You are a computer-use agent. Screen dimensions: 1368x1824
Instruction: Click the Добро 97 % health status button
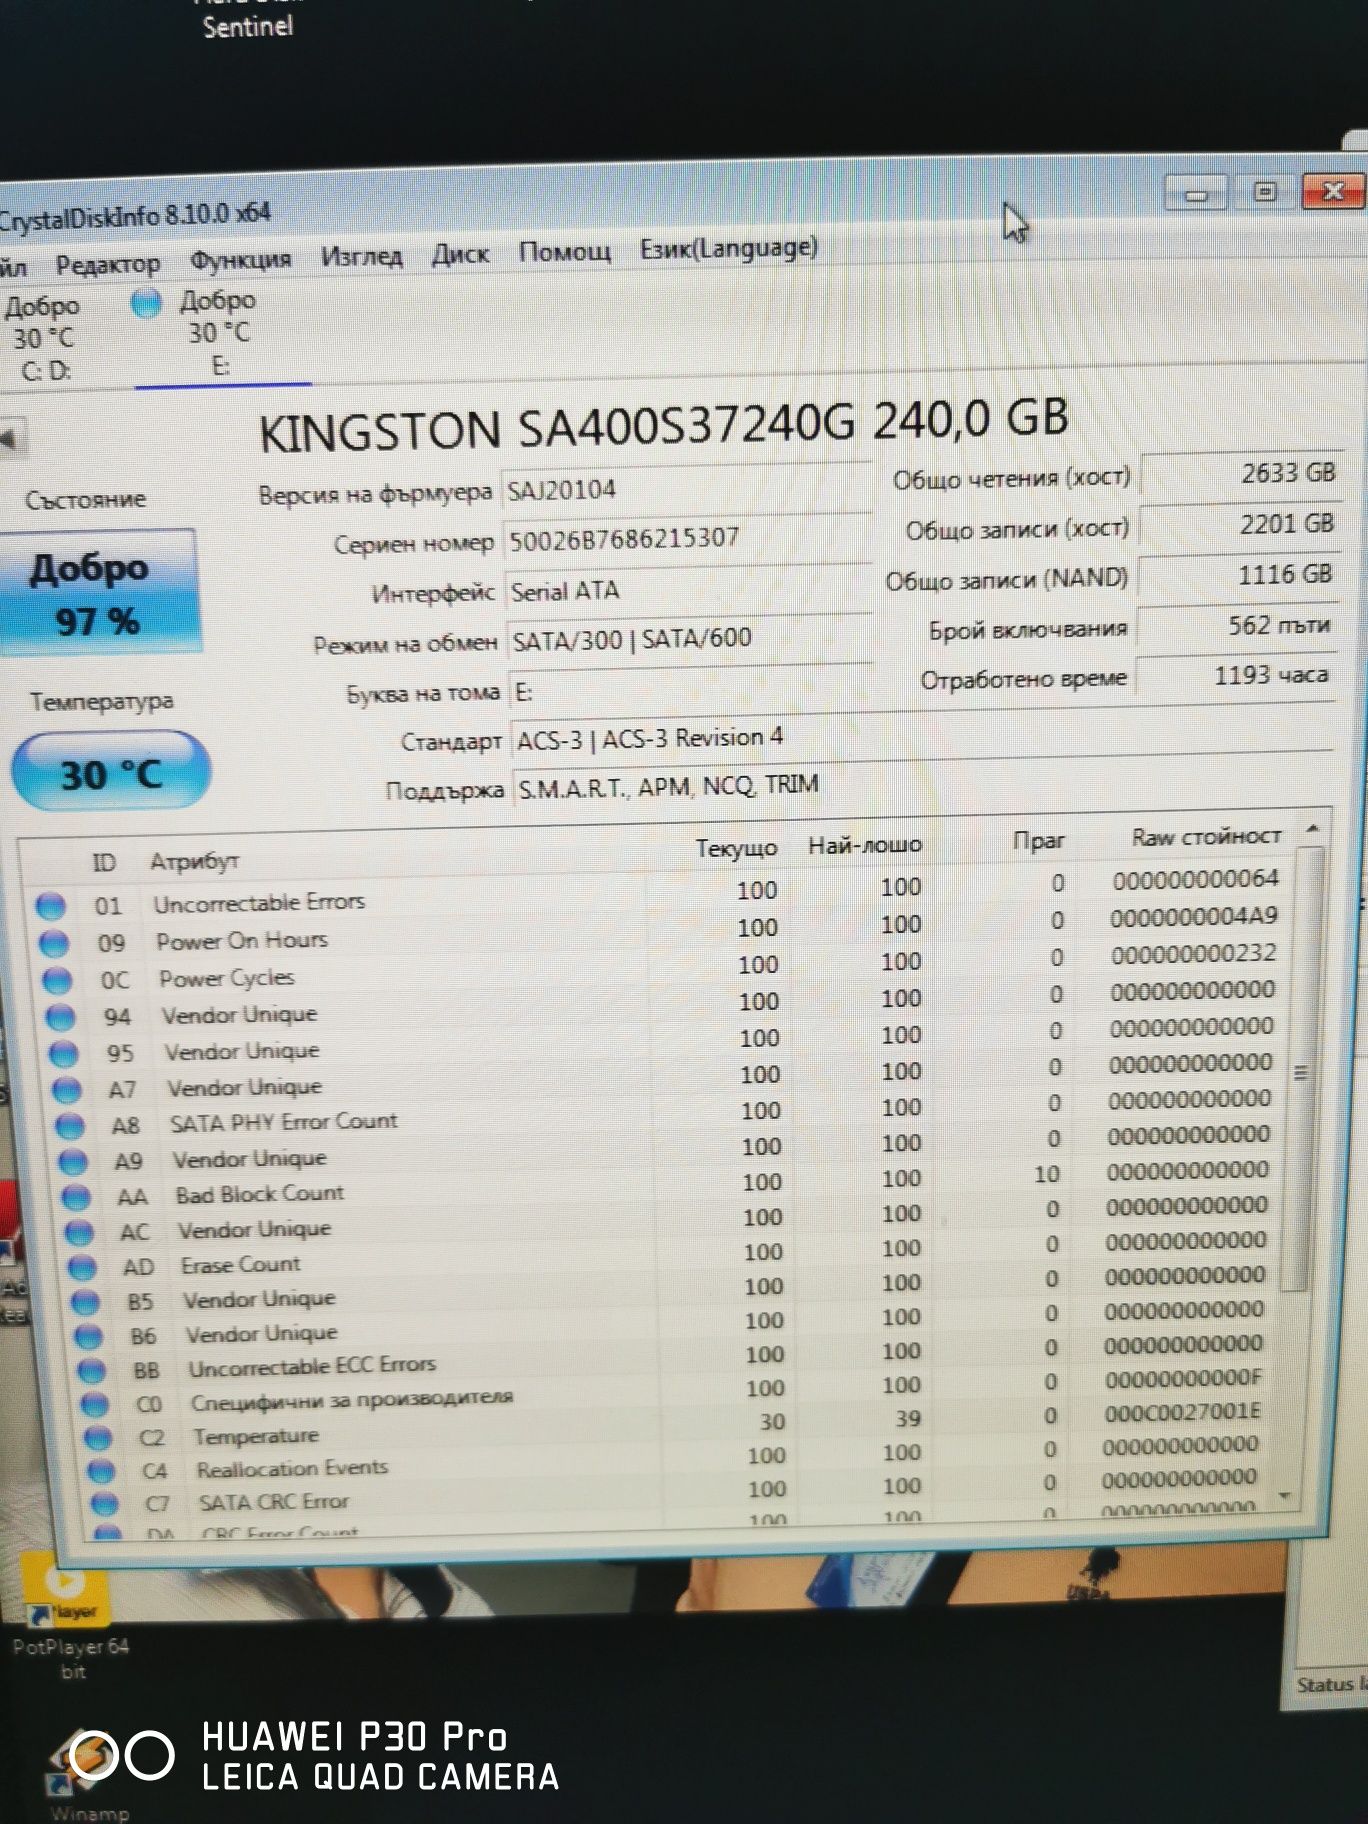pyautogui.click(x=97, y=593)
